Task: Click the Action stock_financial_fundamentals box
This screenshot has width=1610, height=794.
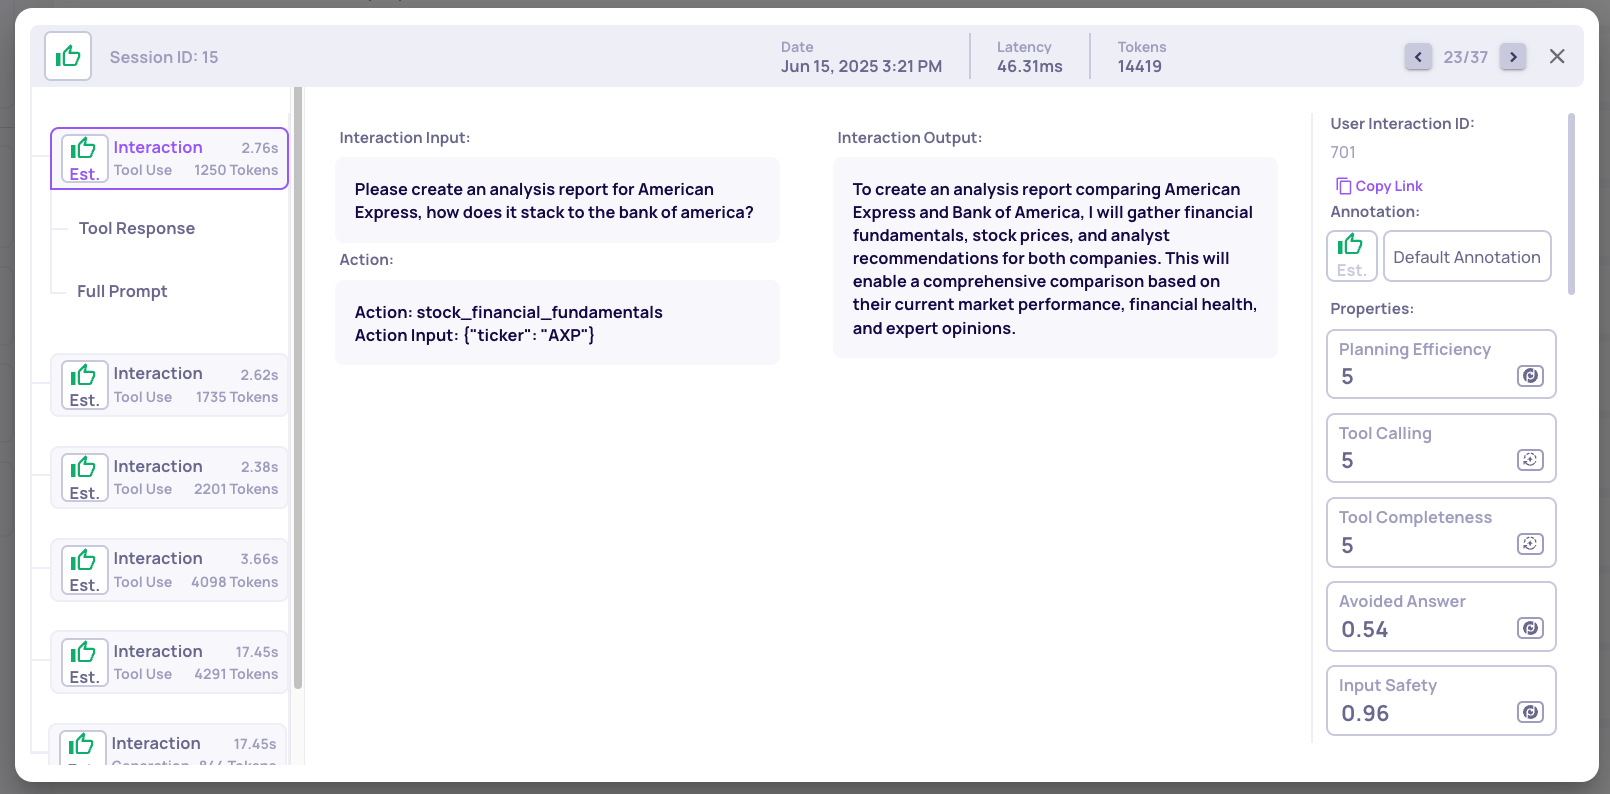Action: pyautogui.click(x=557, y=323)
